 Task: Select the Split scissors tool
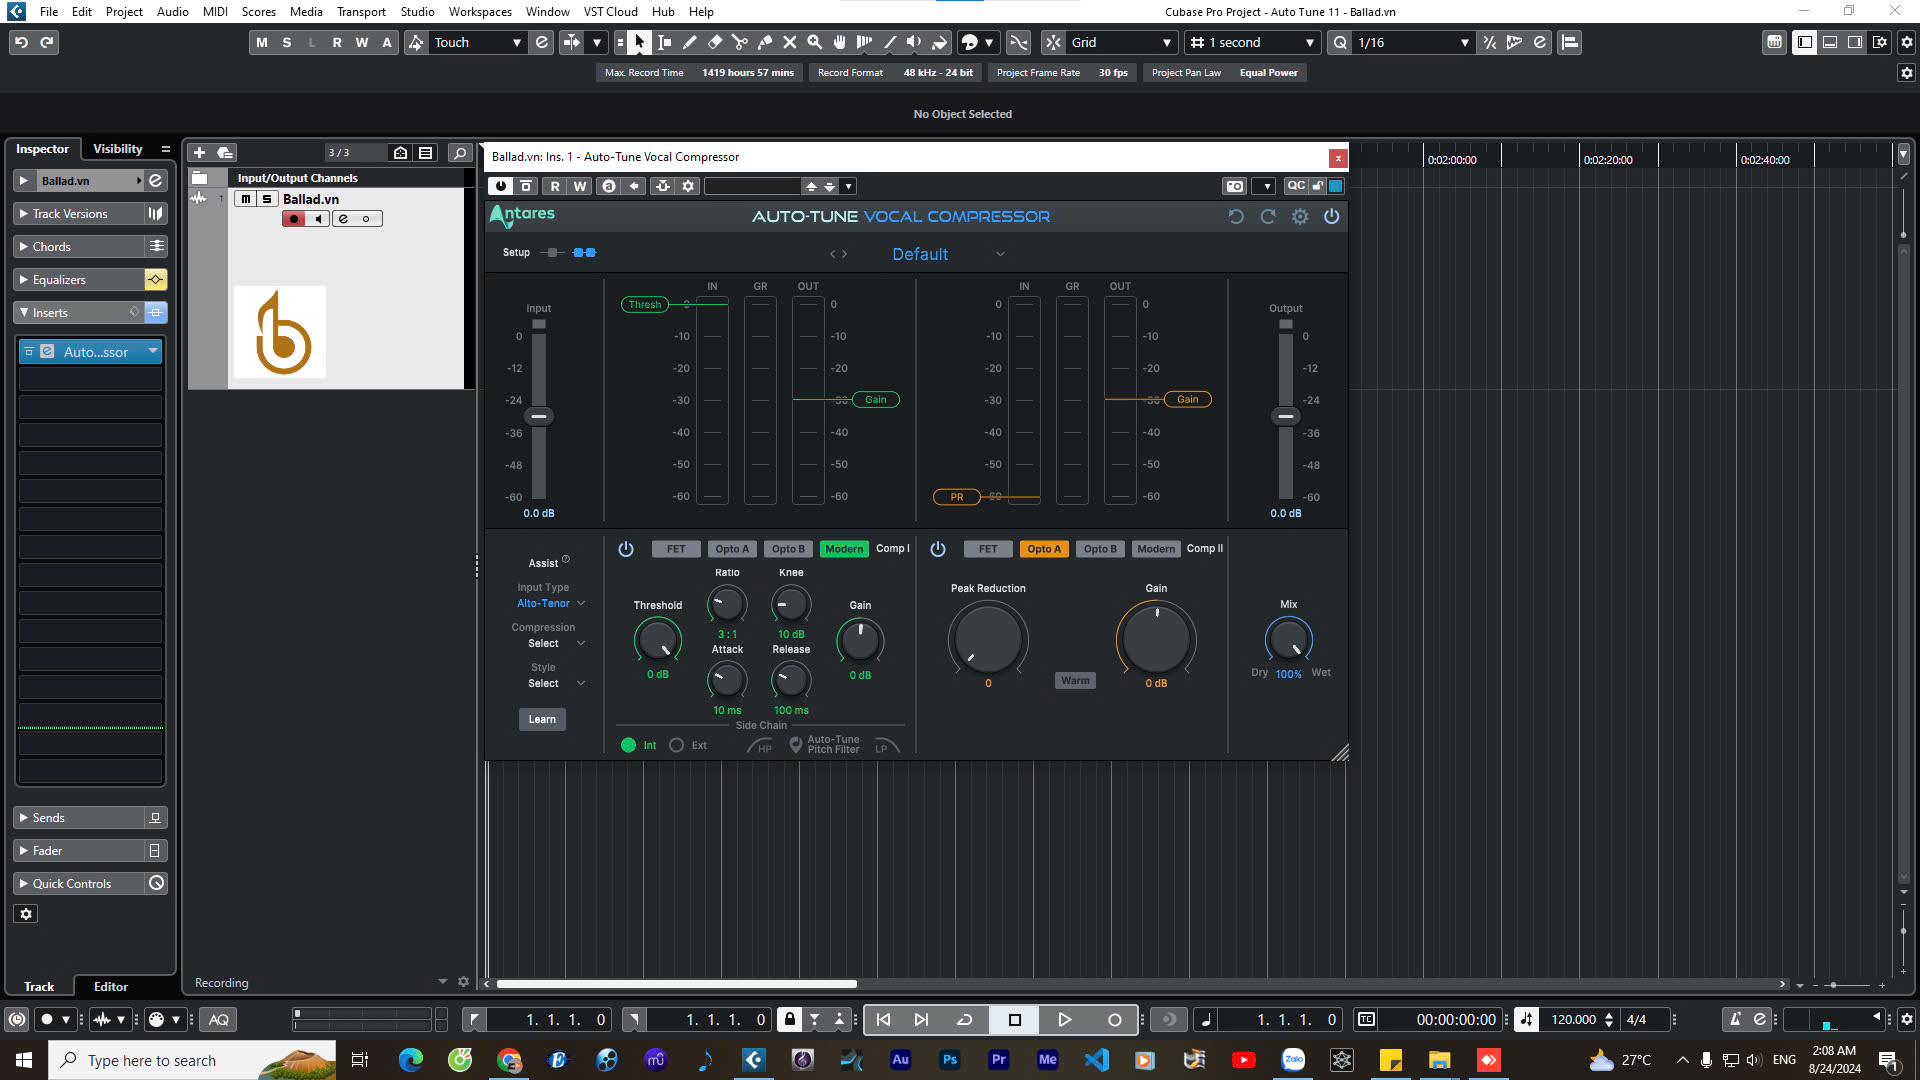739,42
